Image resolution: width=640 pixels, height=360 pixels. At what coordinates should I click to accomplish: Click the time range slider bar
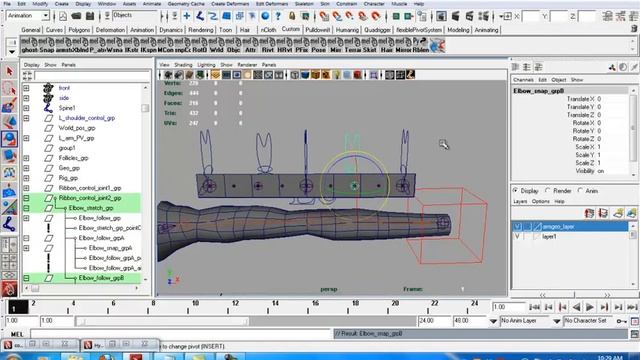162,322
